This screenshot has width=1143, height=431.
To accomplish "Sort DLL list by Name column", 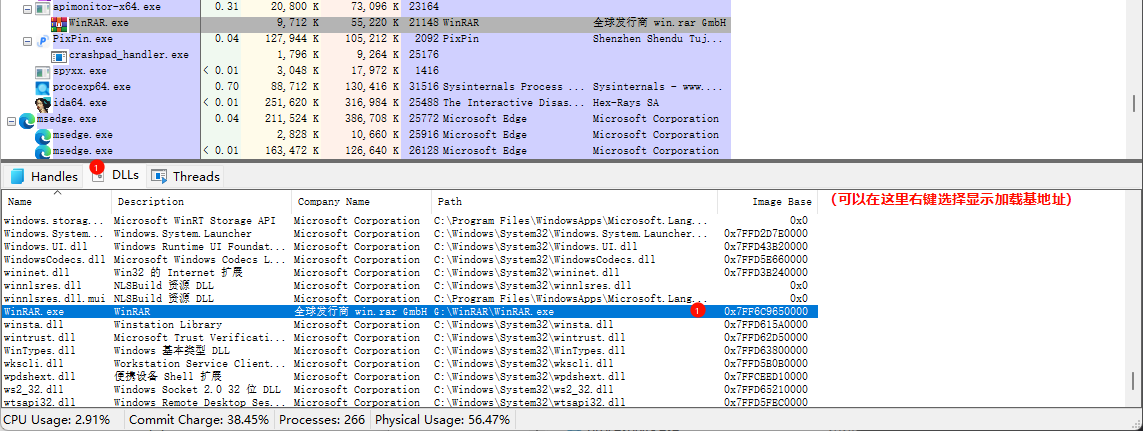I will [57, 202].
